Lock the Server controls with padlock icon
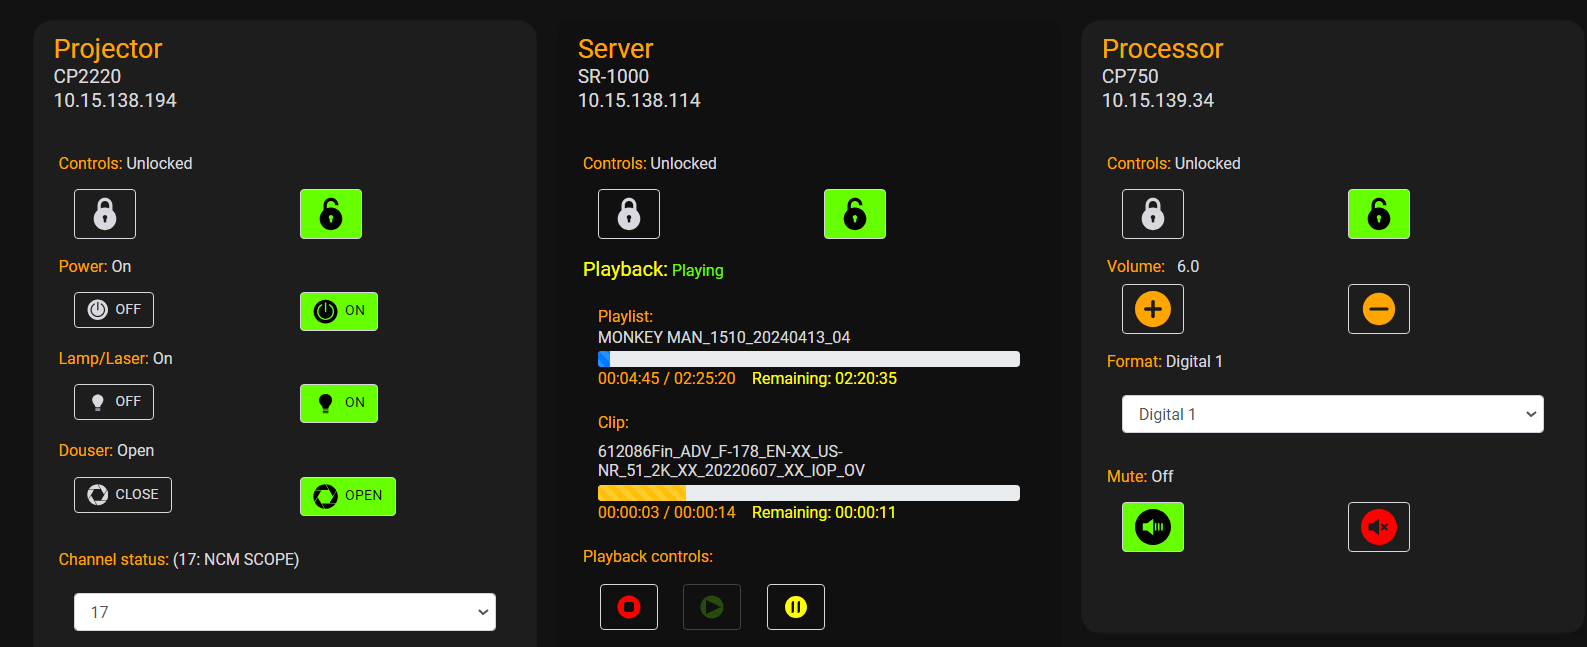This screenshot has width=1587, height=647. (x=629, y=214)
